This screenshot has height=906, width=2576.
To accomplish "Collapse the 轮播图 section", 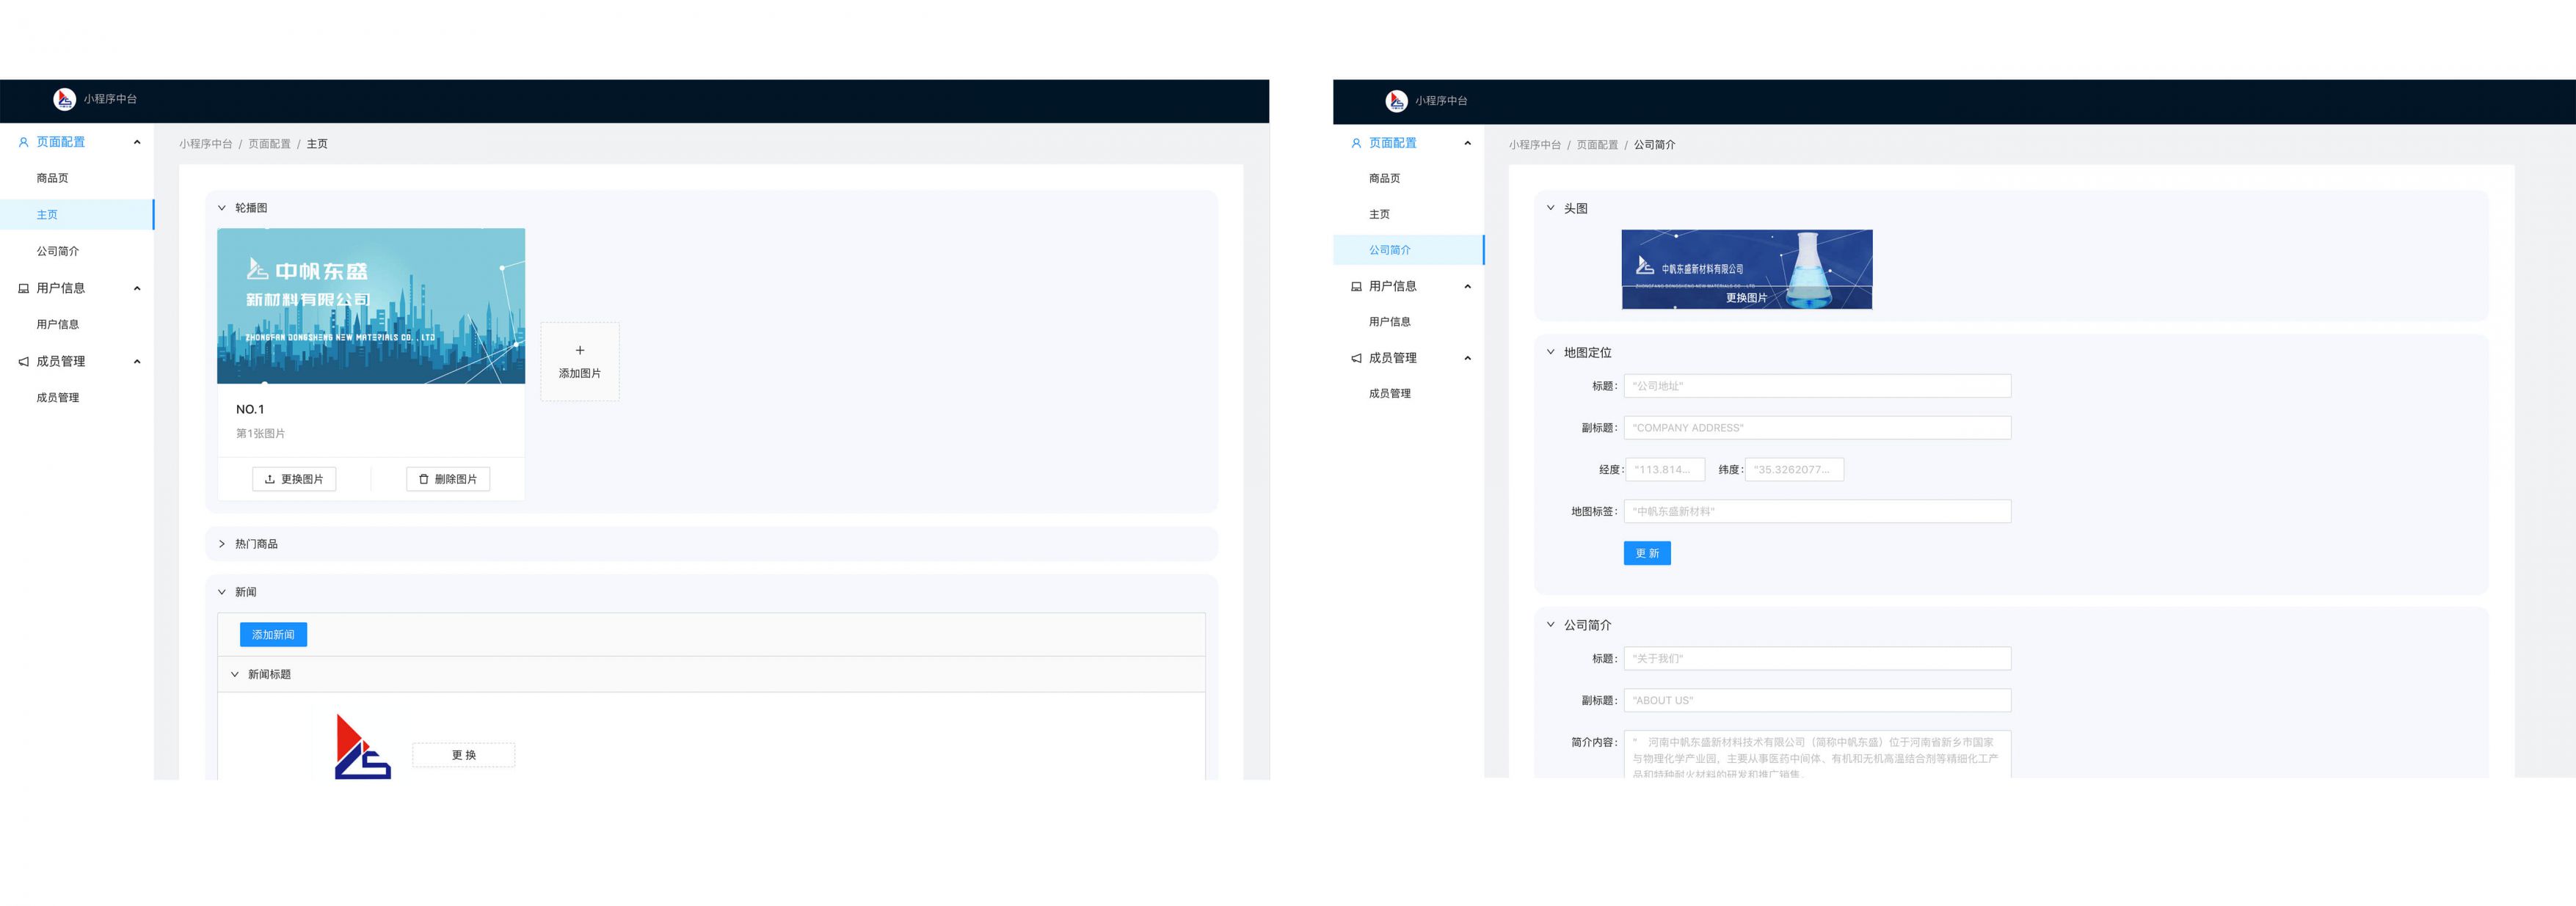I will (222, 208).
